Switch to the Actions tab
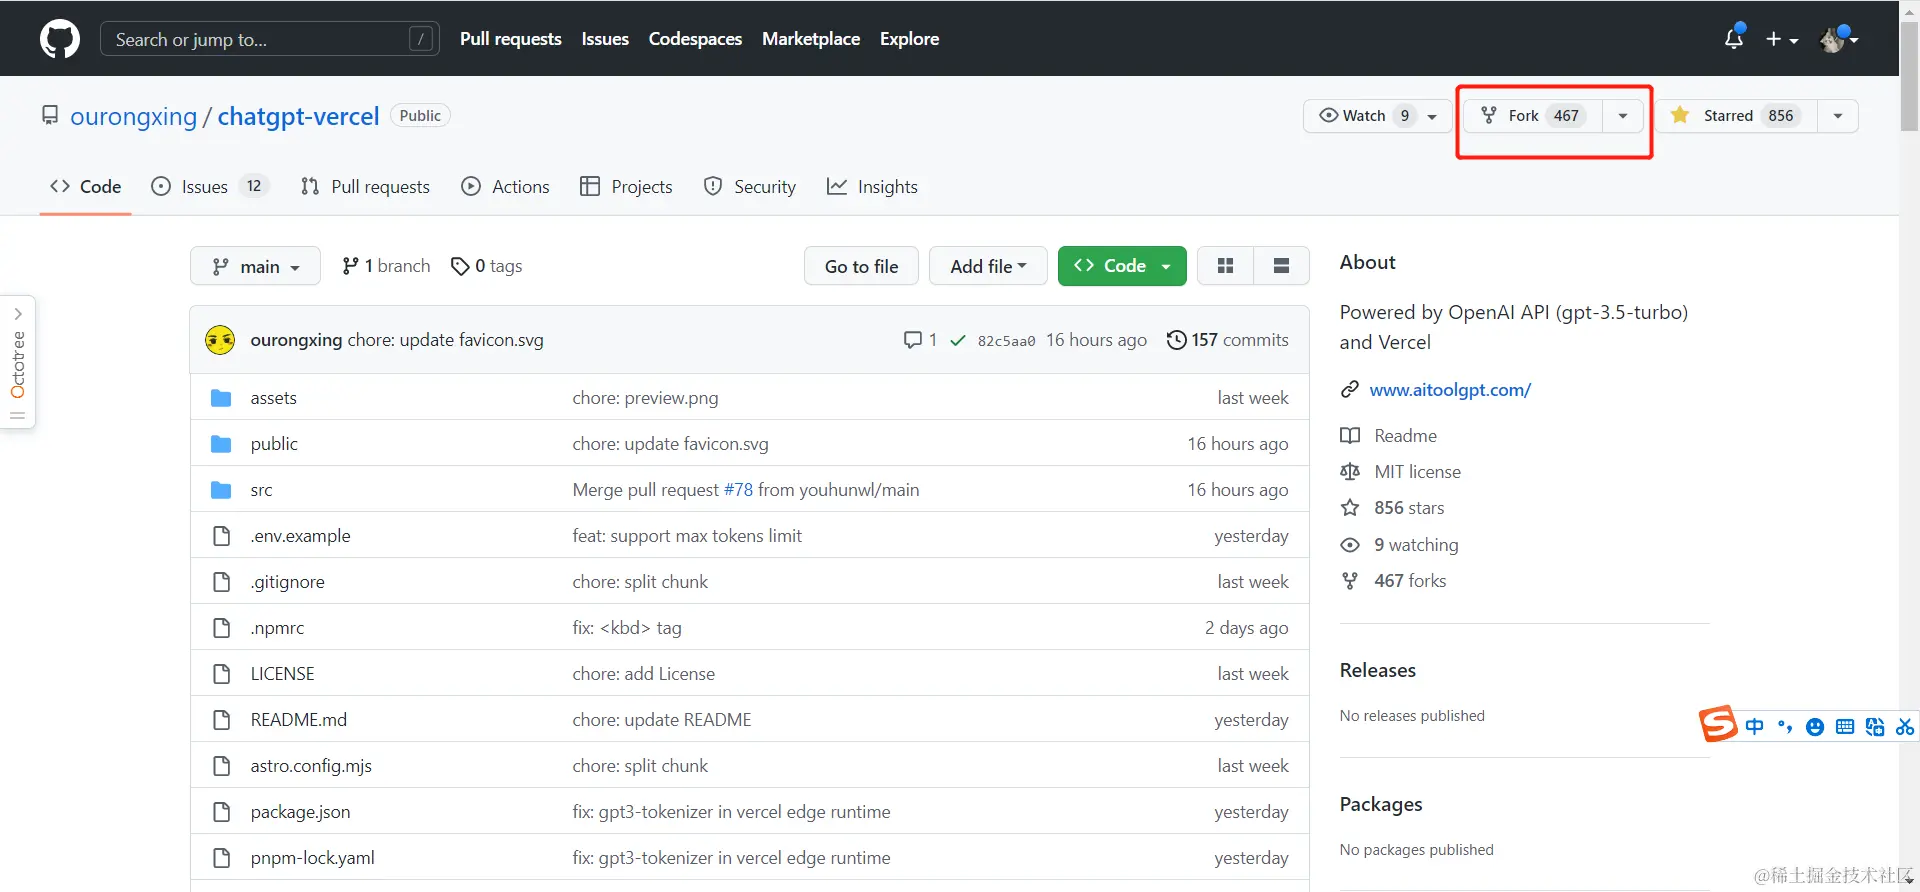The width and height of the screenshot is (1920, 892). (x=505, y=186)
